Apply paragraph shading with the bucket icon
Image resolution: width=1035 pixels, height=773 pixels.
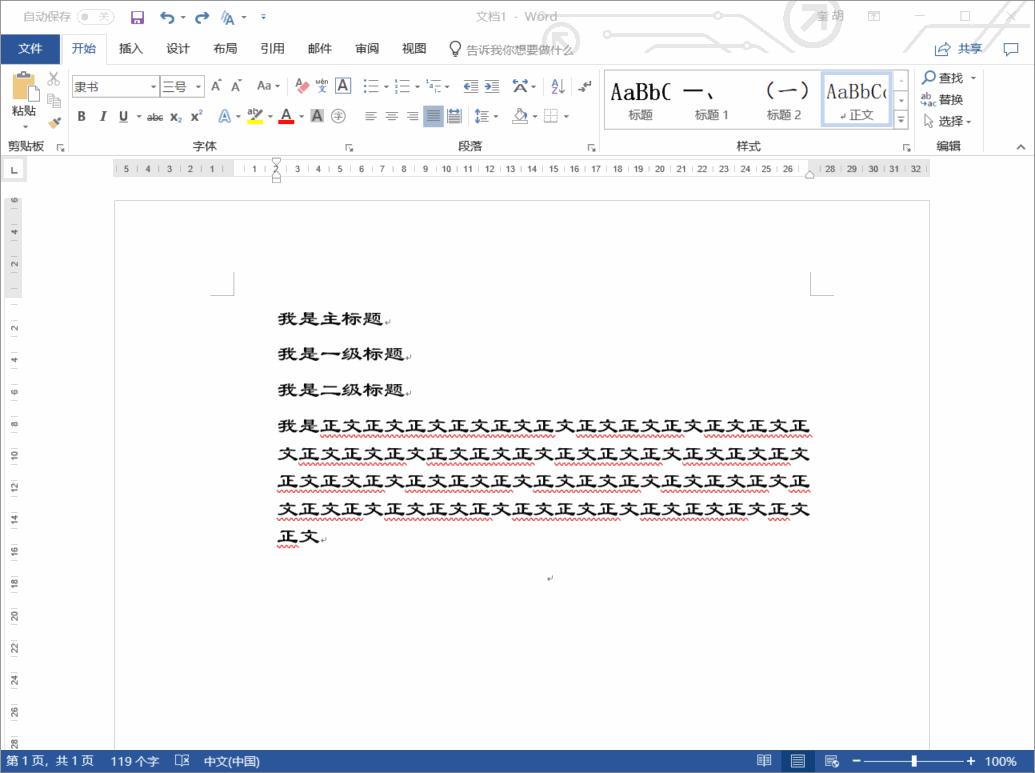519,117
